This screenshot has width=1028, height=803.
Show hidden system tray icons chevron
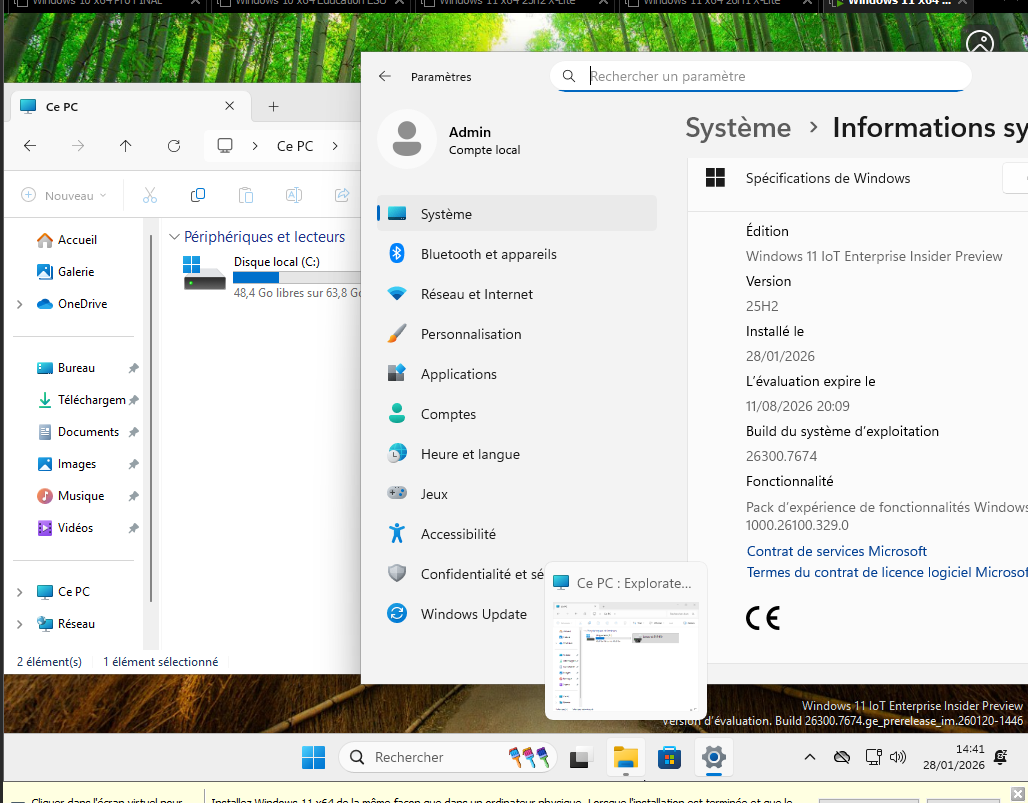click(810, 757)
